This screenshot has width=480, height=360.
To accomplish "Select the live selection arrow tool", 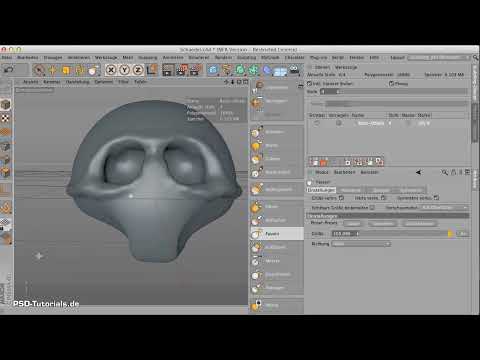I will click(x=39, y=70).
